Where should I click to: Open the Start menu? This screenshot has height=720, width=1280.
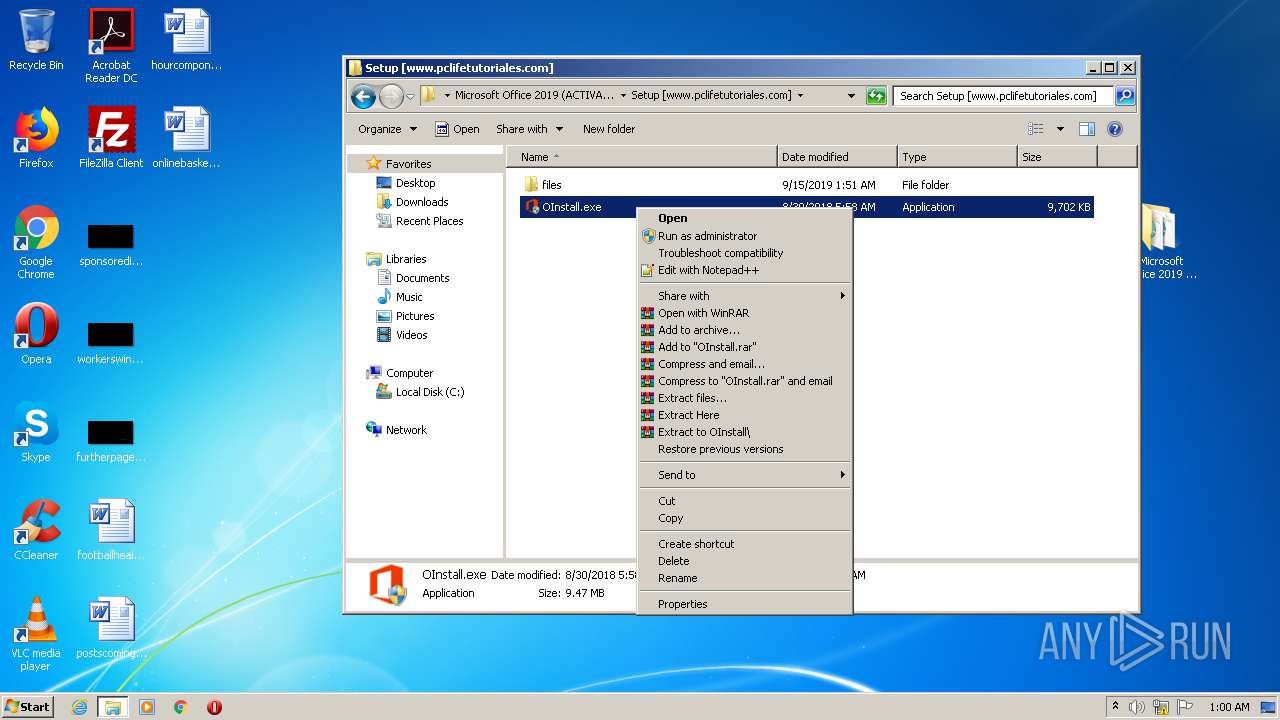click(28, 707)
